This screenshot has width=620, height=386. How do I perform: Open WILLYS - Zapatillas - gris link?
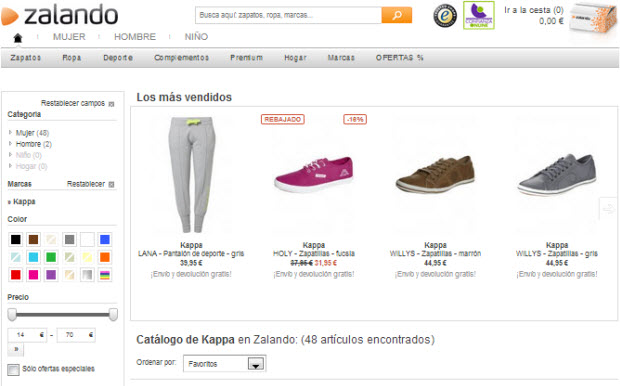[557, 254]
